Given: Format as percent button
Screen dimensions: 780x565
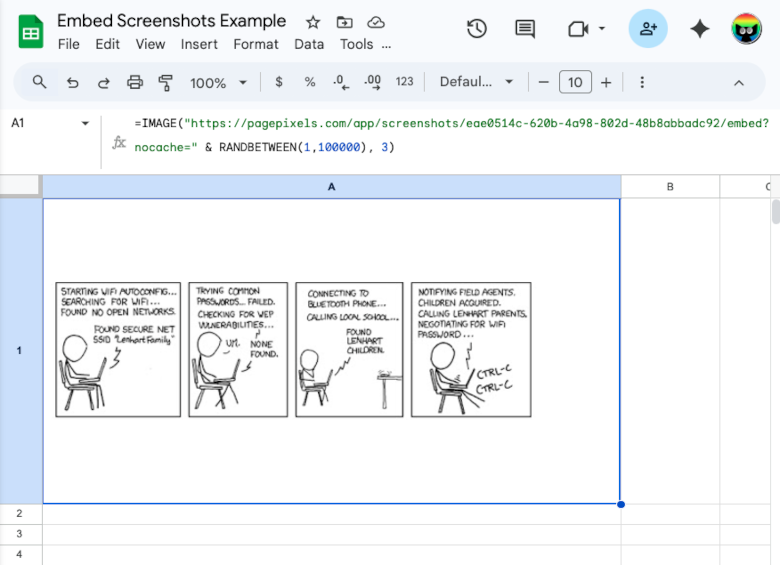Looking at the screenshot, I should 310,82.
